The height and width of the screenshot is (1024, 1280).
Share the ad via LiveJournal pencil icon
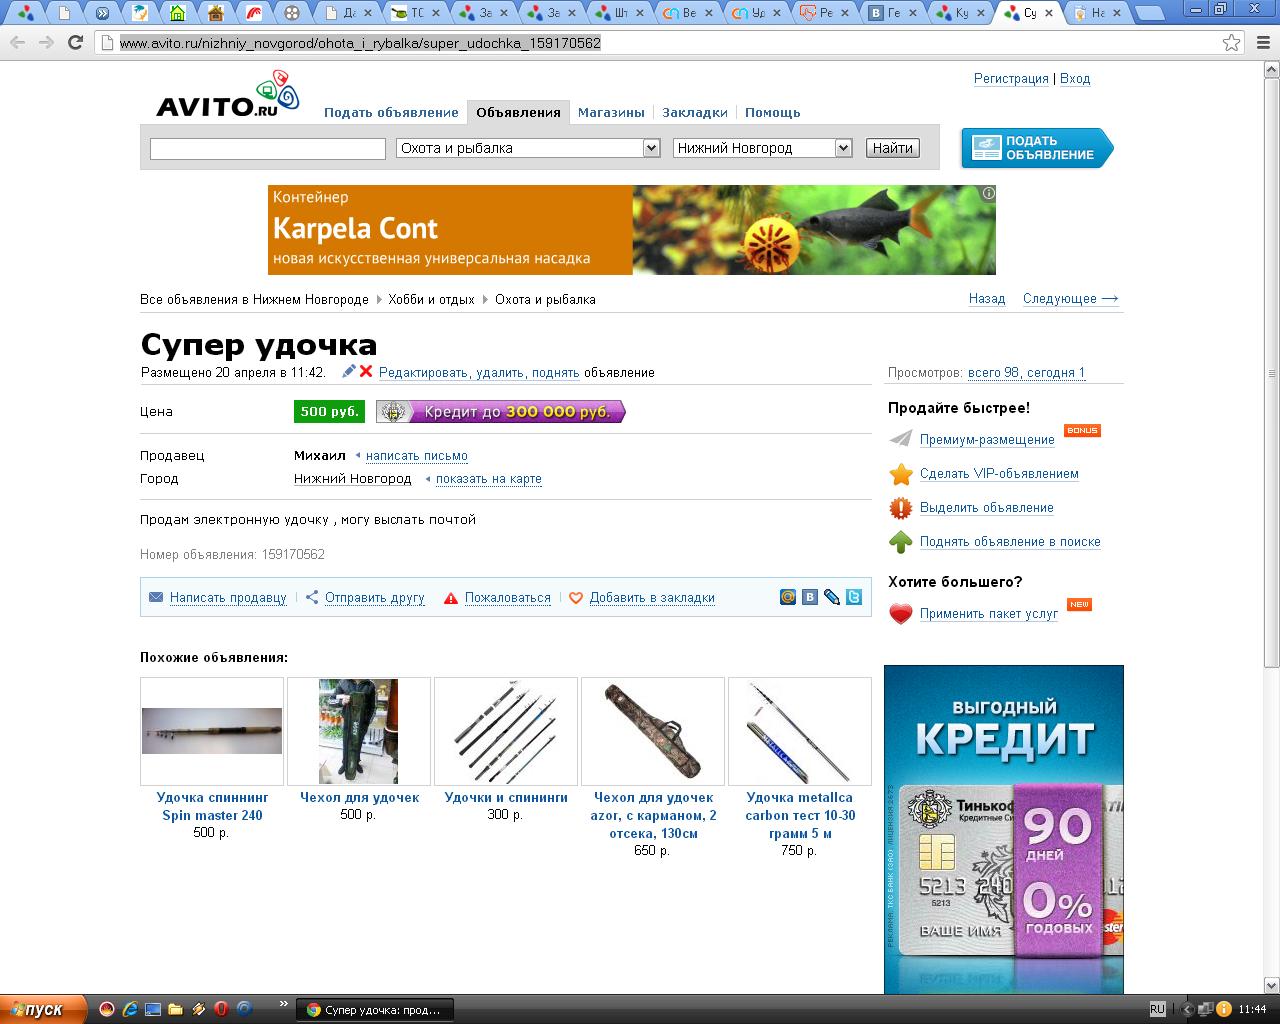click(x=832, y=597)
